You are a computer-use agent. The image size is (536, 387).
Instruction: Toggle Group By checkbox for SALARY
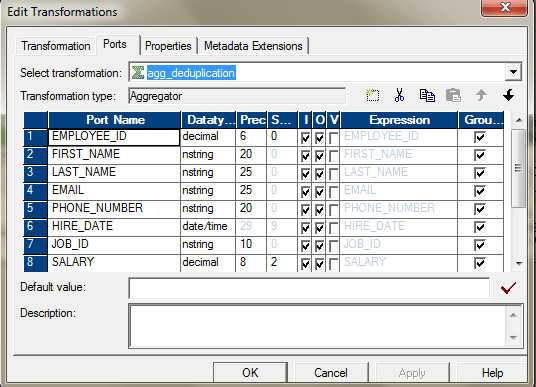480,263
